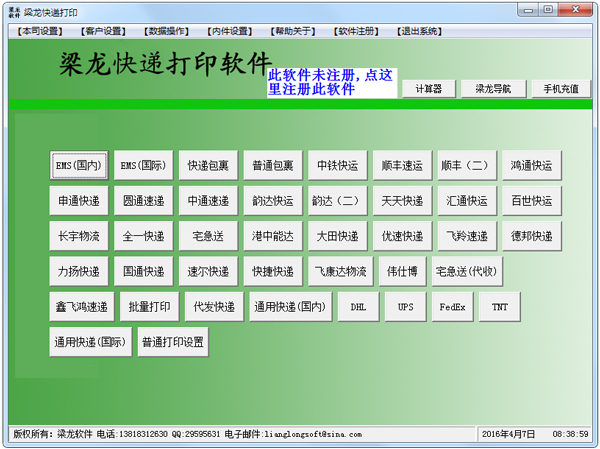Select the 韵达（二） button
The image size is (600, 449).
[338, 201]
